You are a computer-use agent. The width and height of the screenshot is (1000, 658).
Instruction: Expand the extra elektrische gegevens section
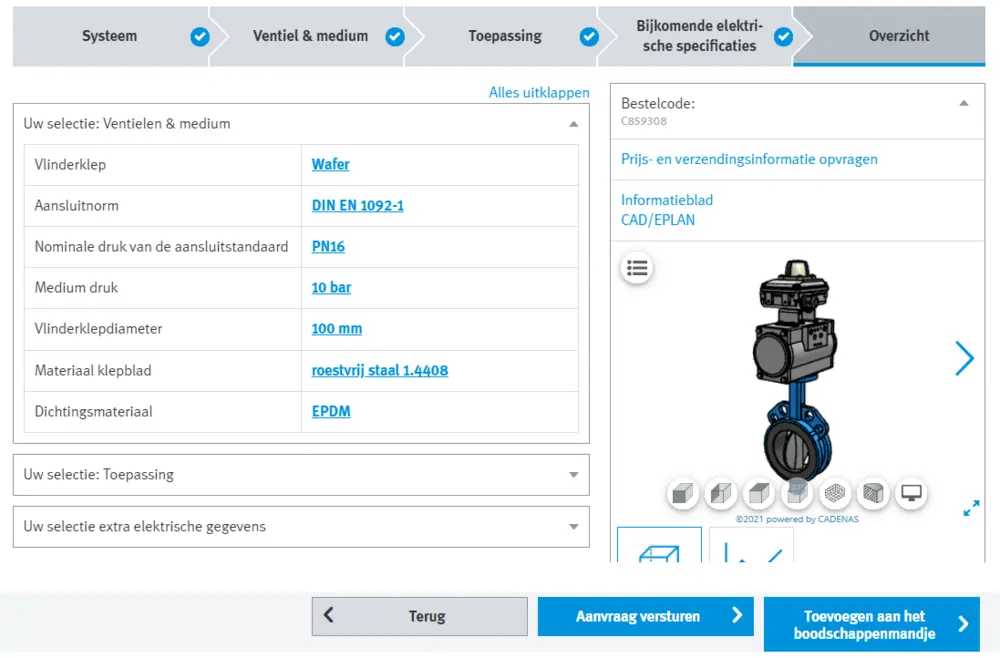pyautogui.click(x=573, y=527)
